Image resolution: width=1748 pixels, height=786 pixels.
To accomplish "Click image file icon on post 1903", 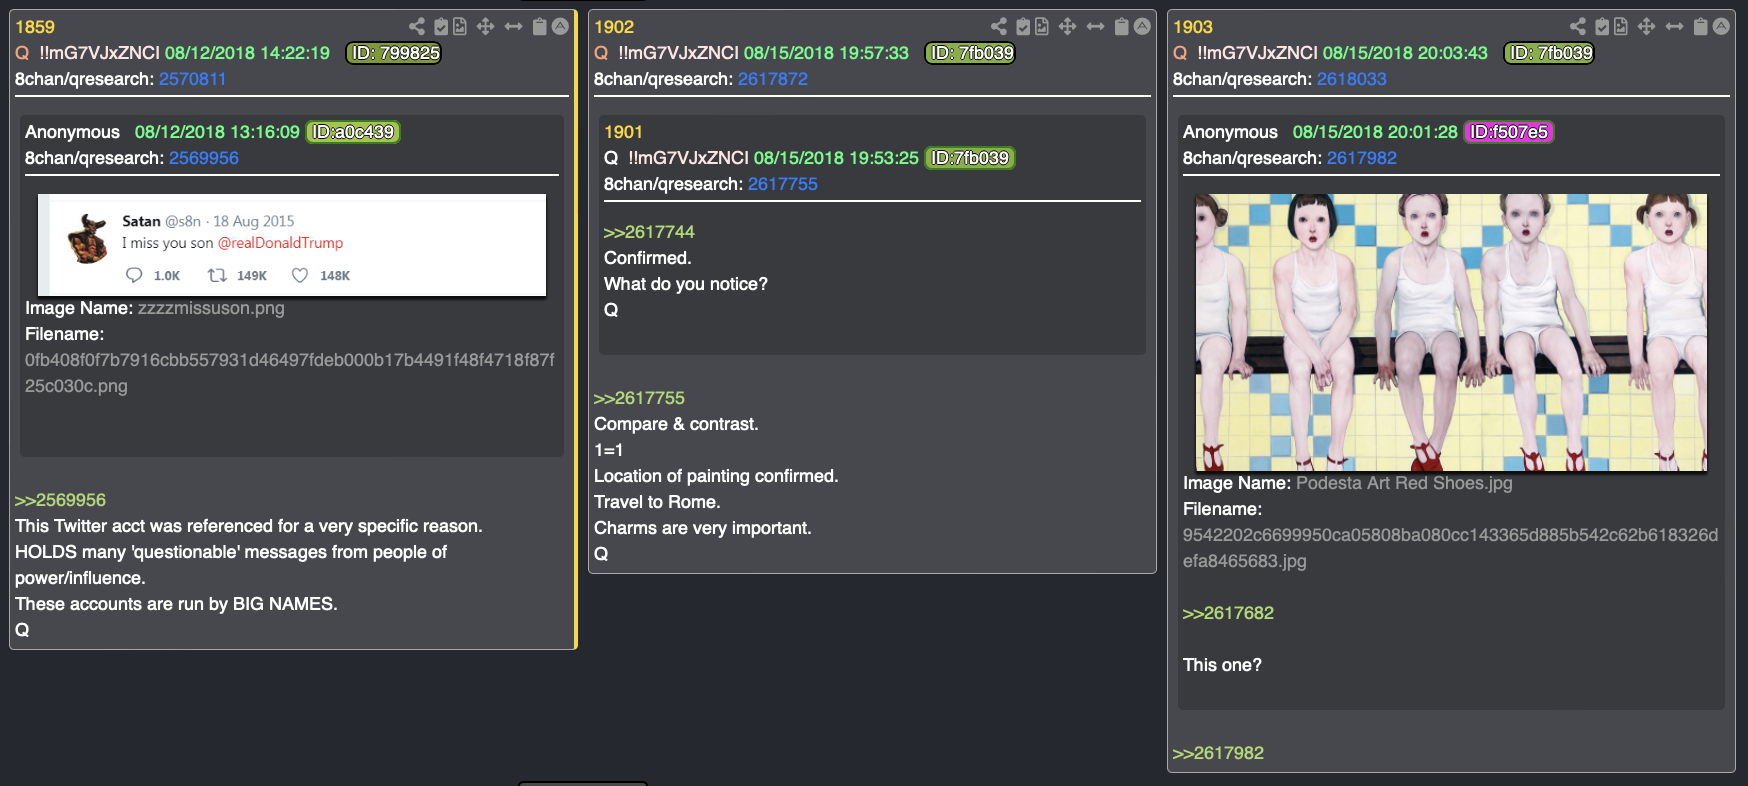I will [1621, 27].
